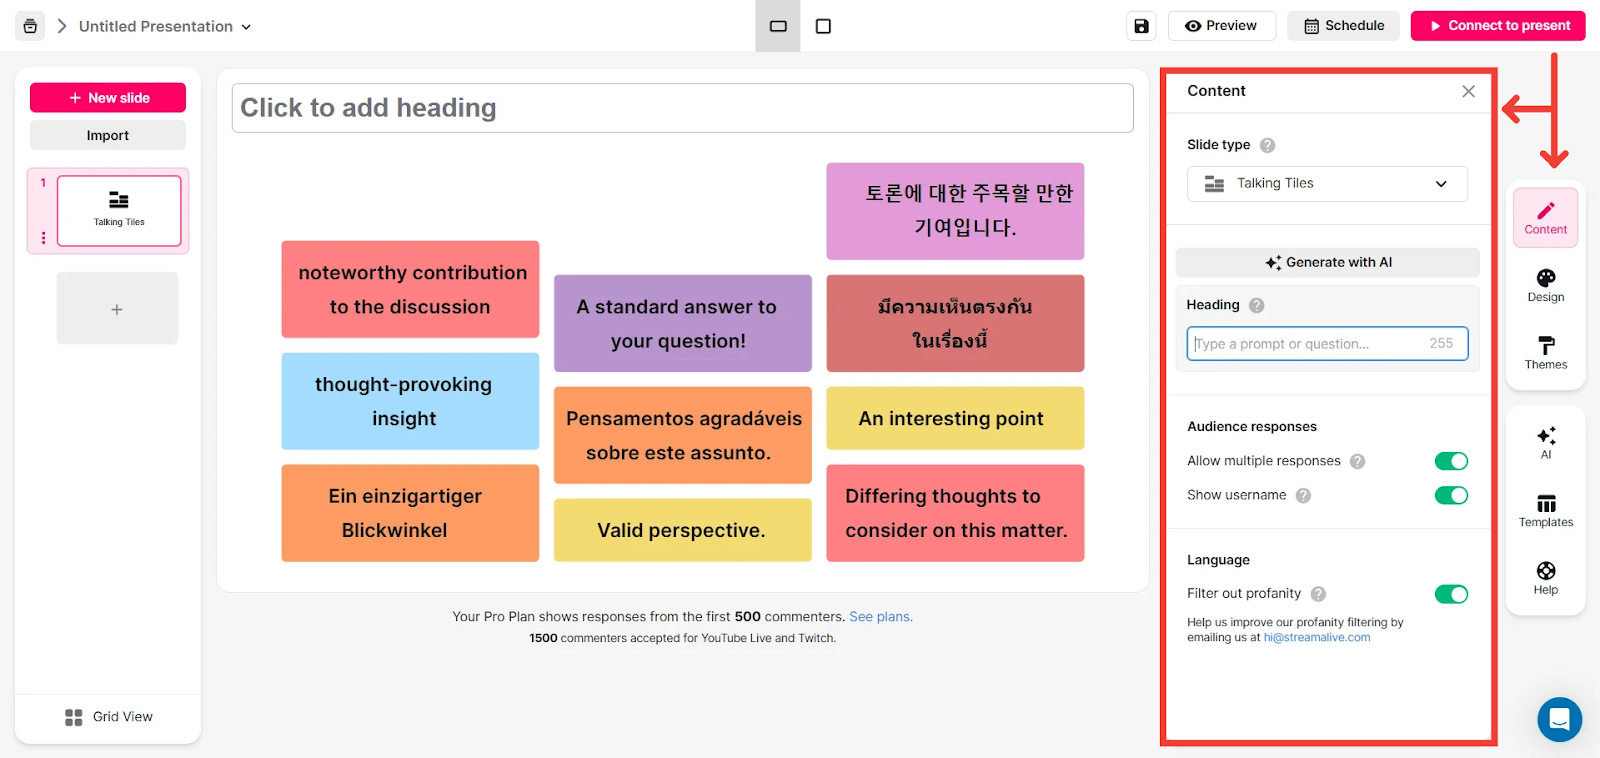Open slide 1 options menu dots
The image size is (1600, 758).
tap(43, 238)
